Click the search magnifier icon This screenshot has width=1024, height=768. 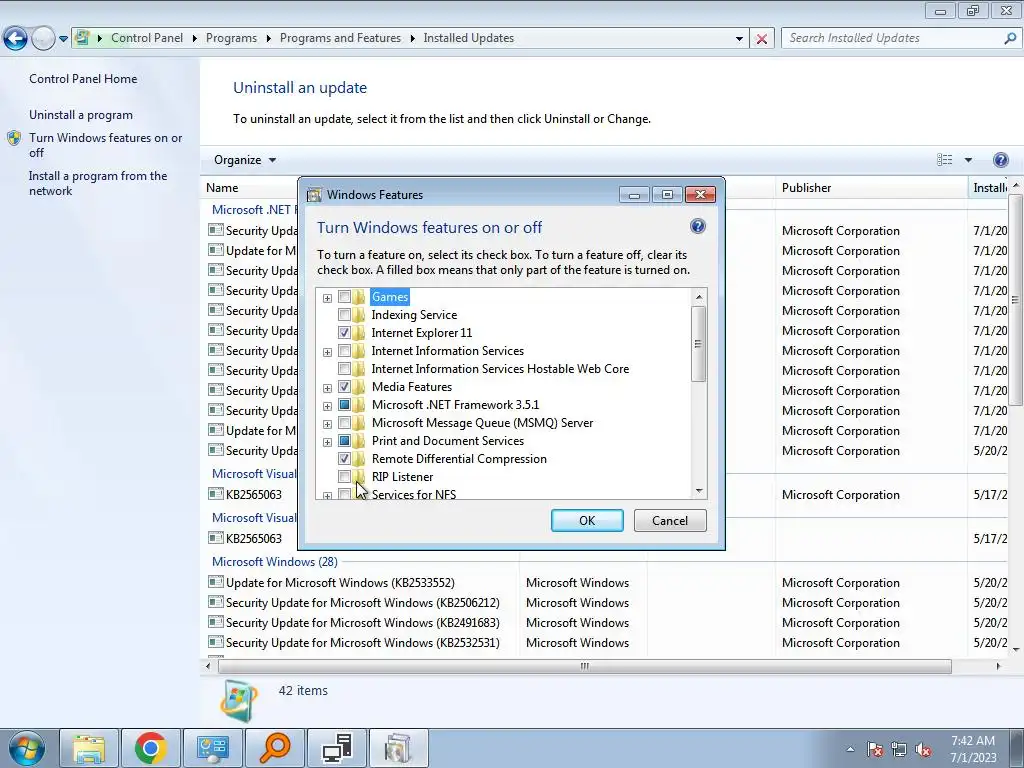1010,38
